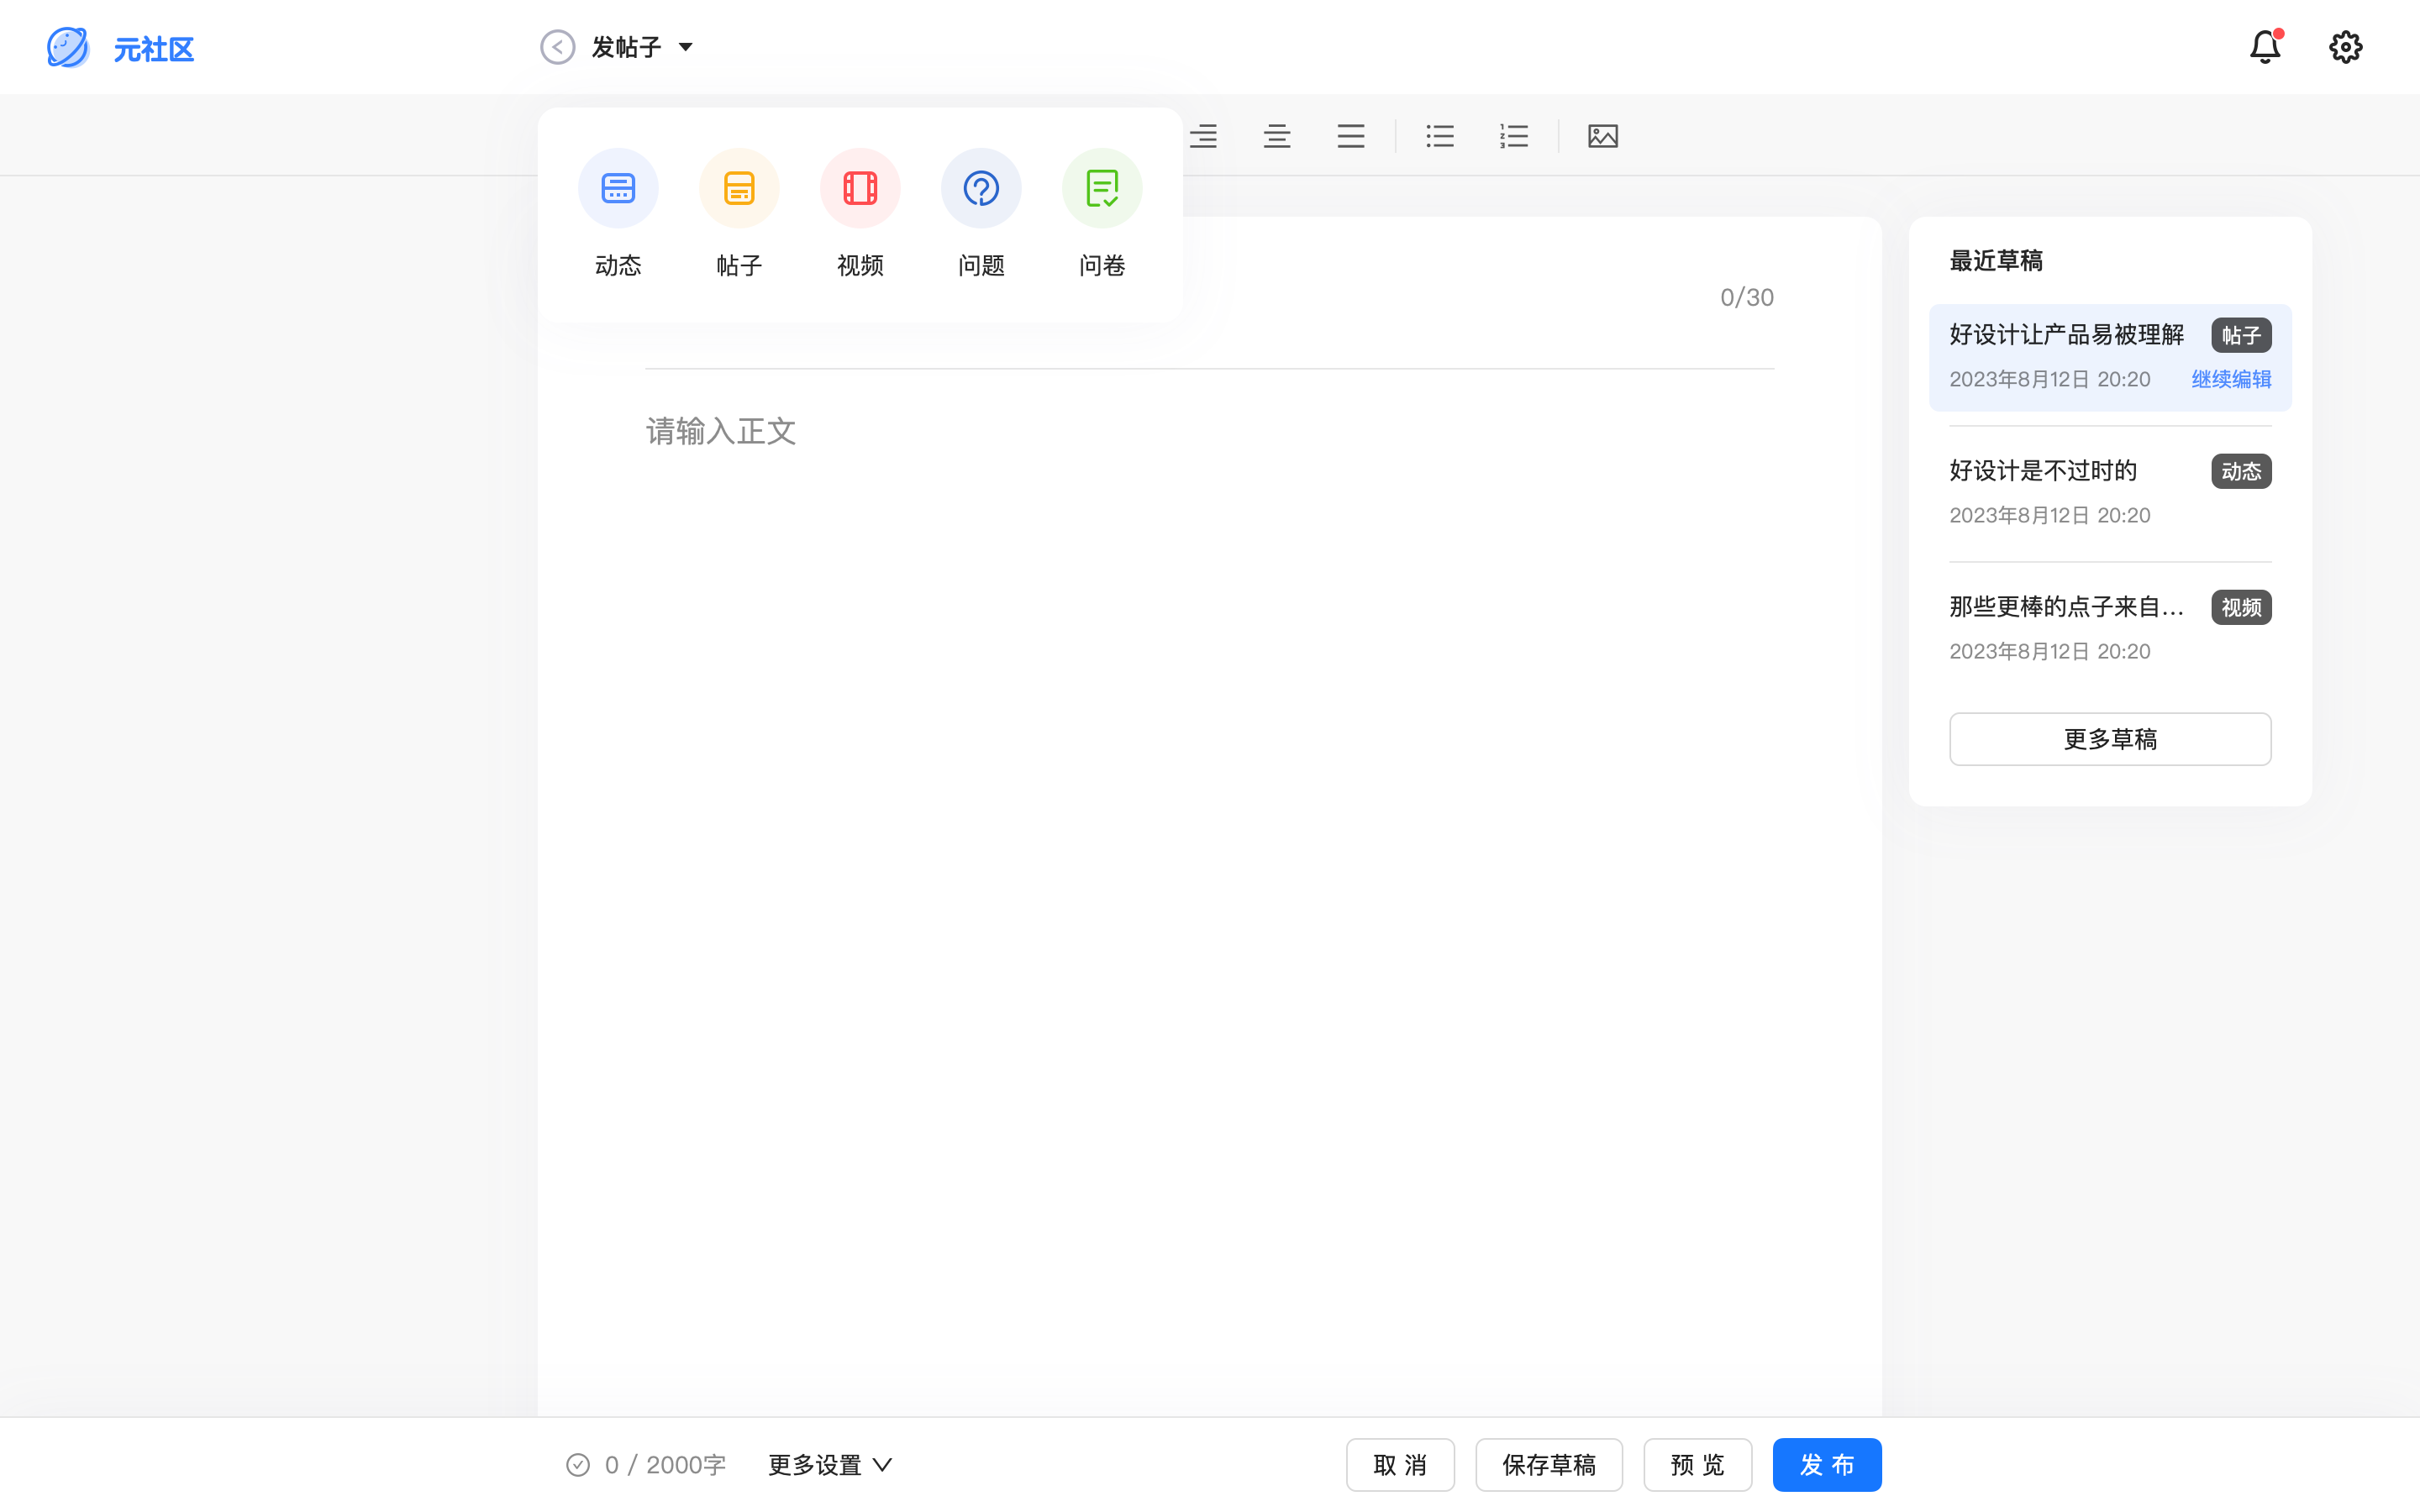Open the notifications bell
Viewport: 2420px width, 1512px height.
[2264, 47]
